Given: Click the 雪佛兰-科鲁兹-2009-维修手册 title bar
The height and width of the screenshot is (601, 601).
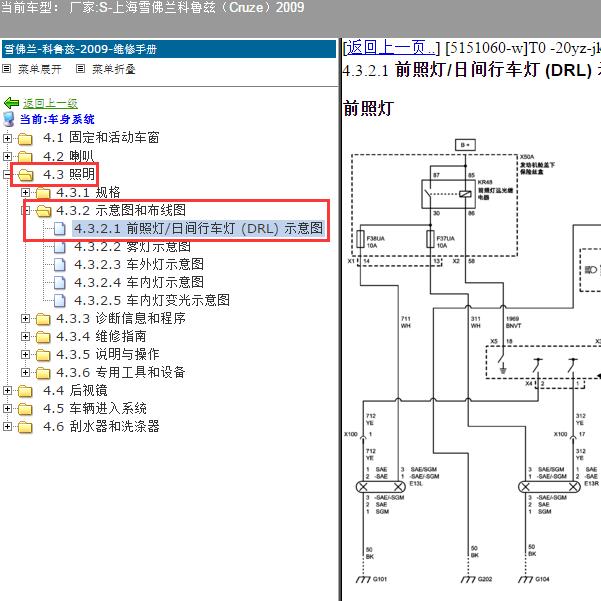Looking at the screenshot, I should click(169, 49).
